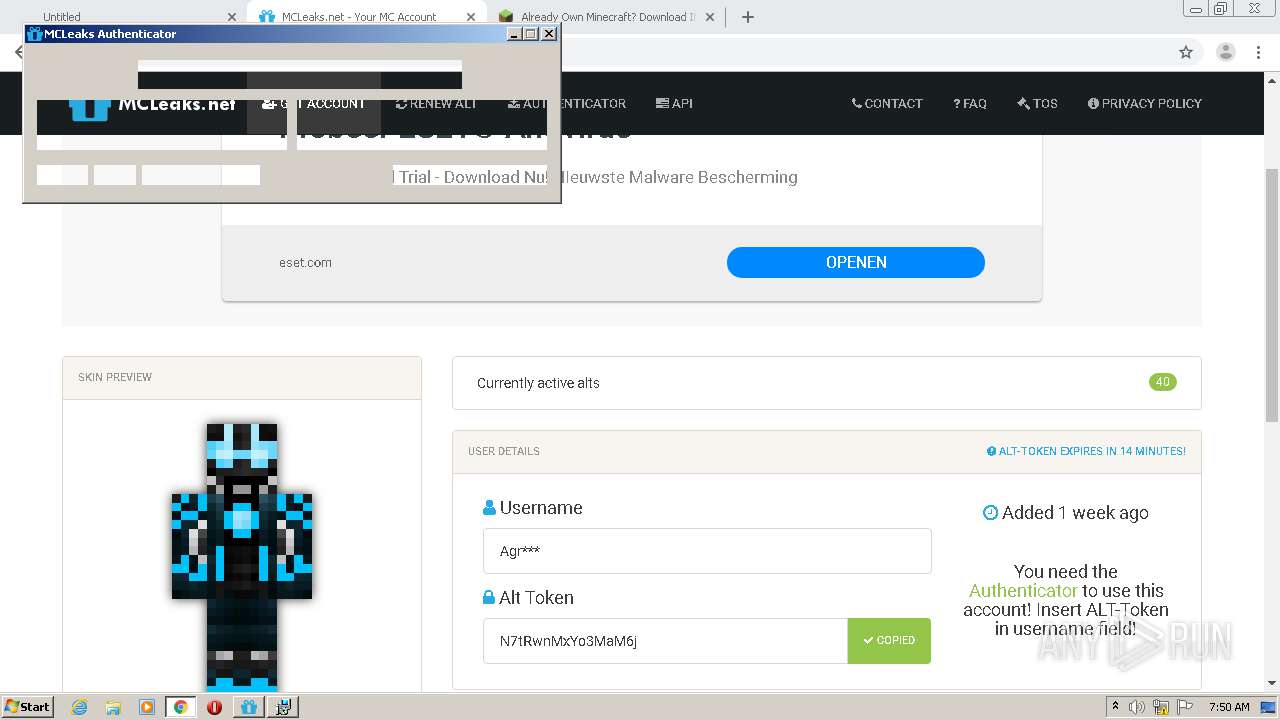Click the OPENEN ad button
This screenshot has width=1280, height=720.
[856, 262]
